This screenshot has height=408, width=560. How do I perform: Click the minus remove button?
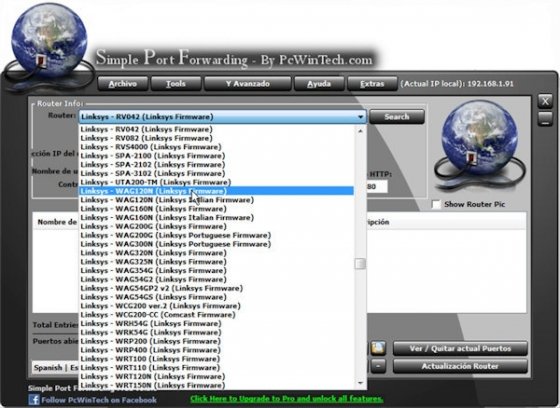[x=378, y=366]
